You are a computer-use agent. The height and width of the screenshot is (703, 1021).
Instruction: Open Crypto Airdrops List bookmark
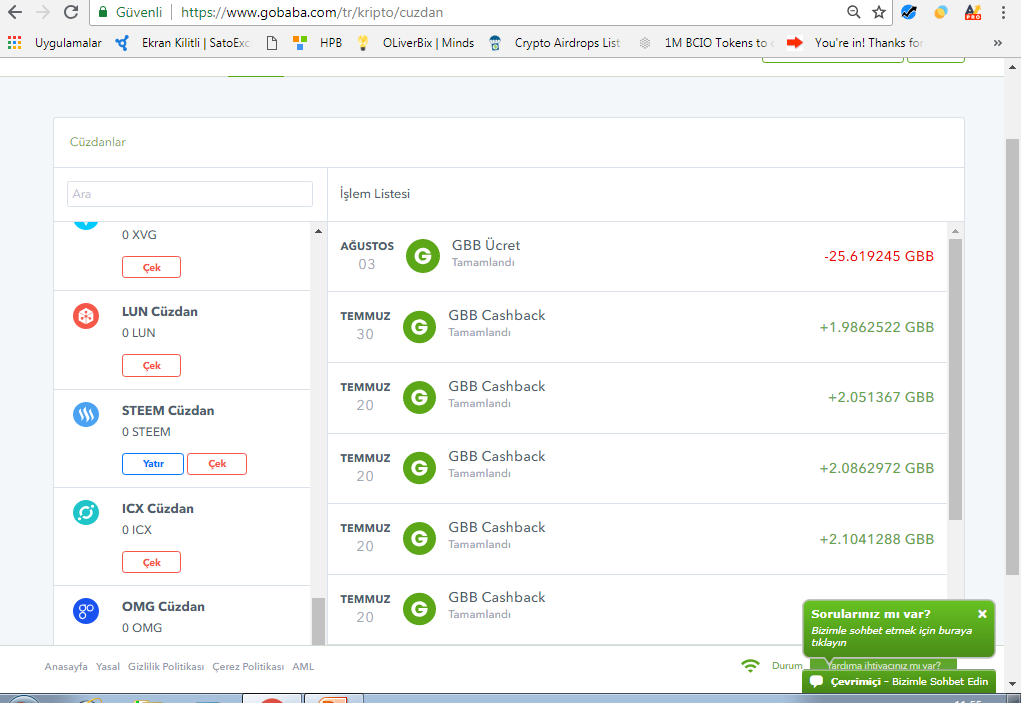[554, 43]
